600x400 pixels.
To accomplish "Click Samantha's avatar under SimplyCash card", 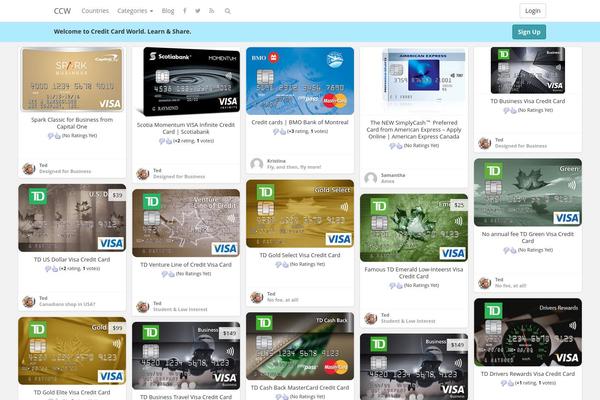I will click(370, 178).
